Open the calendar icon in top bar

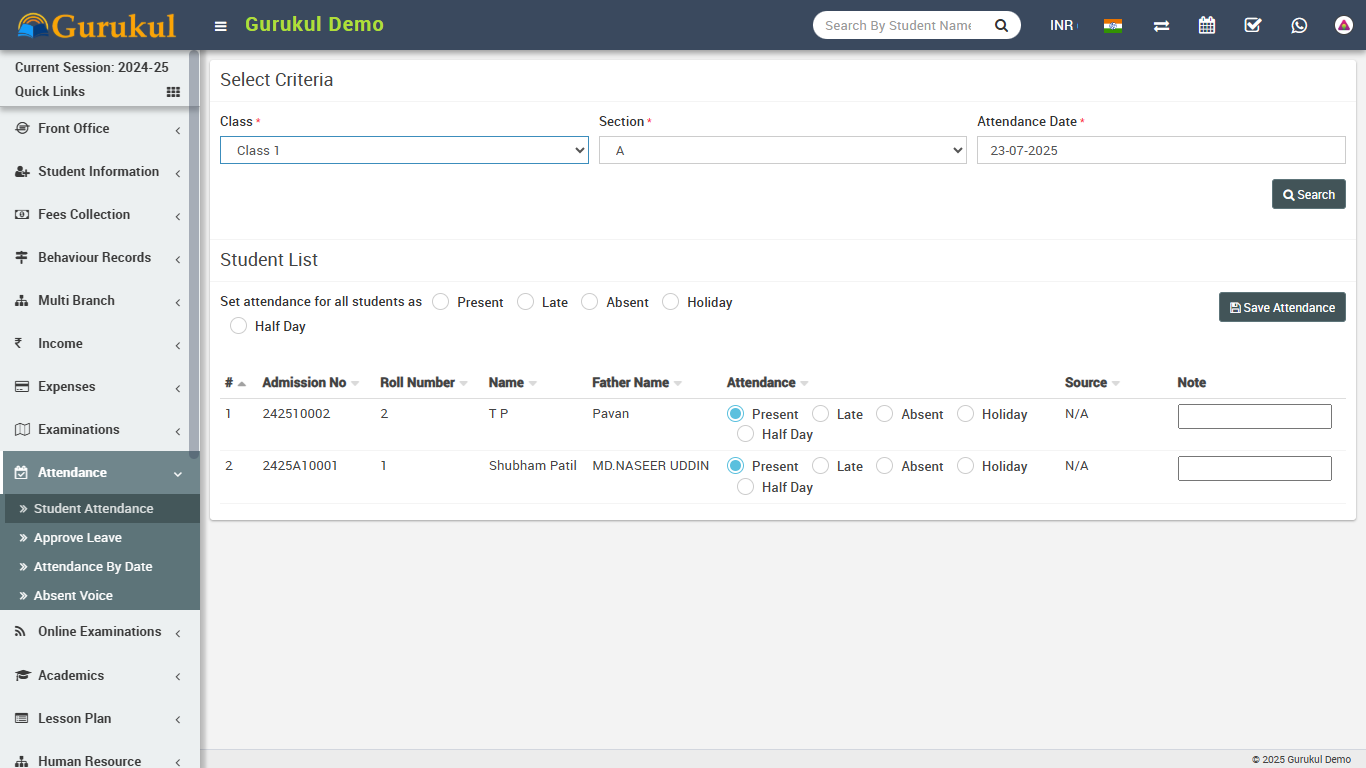[1207, 25]
